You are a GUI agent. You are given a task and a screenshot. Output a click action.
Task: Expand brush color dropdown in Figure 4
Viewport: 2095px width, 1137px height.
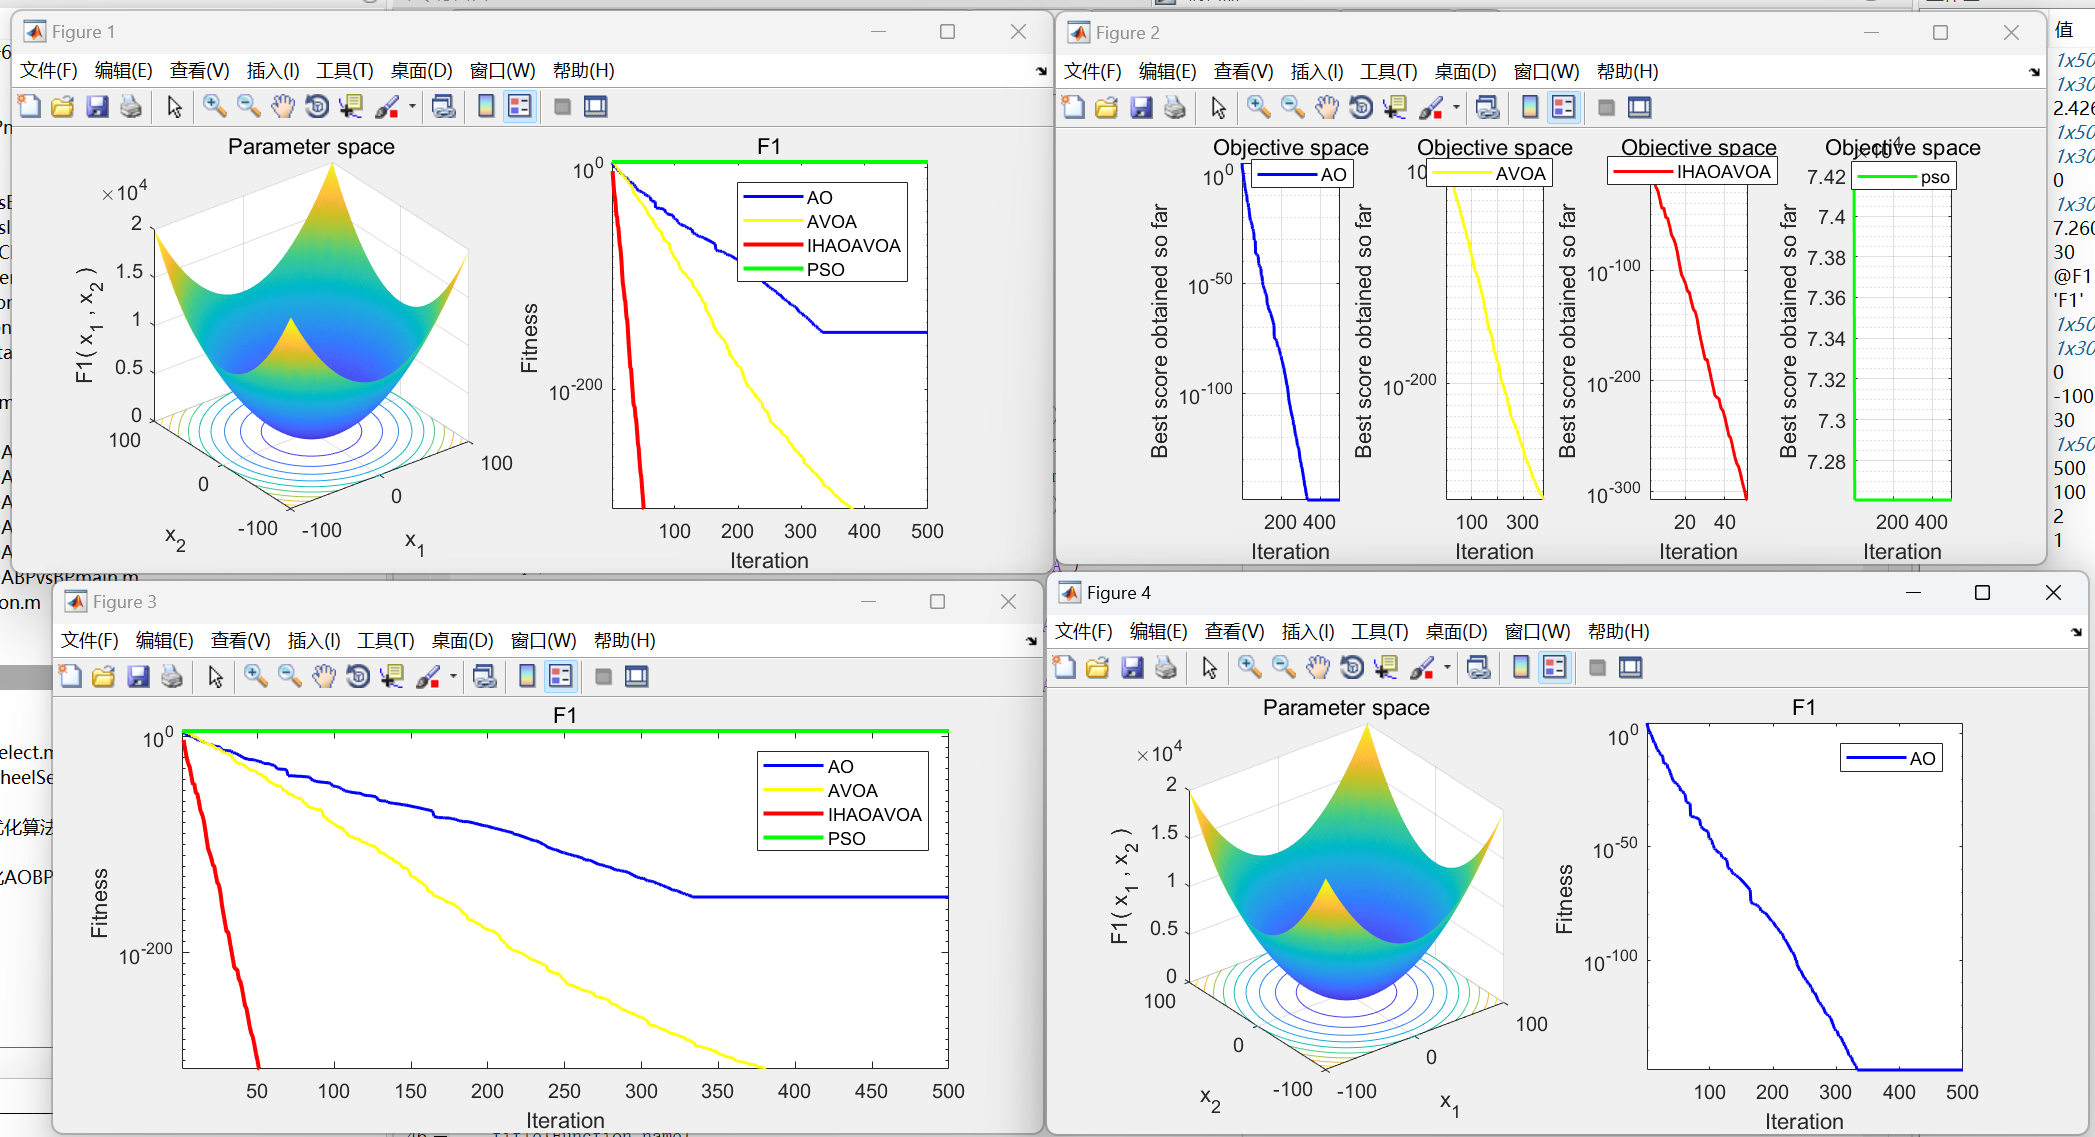(1447, 667)
